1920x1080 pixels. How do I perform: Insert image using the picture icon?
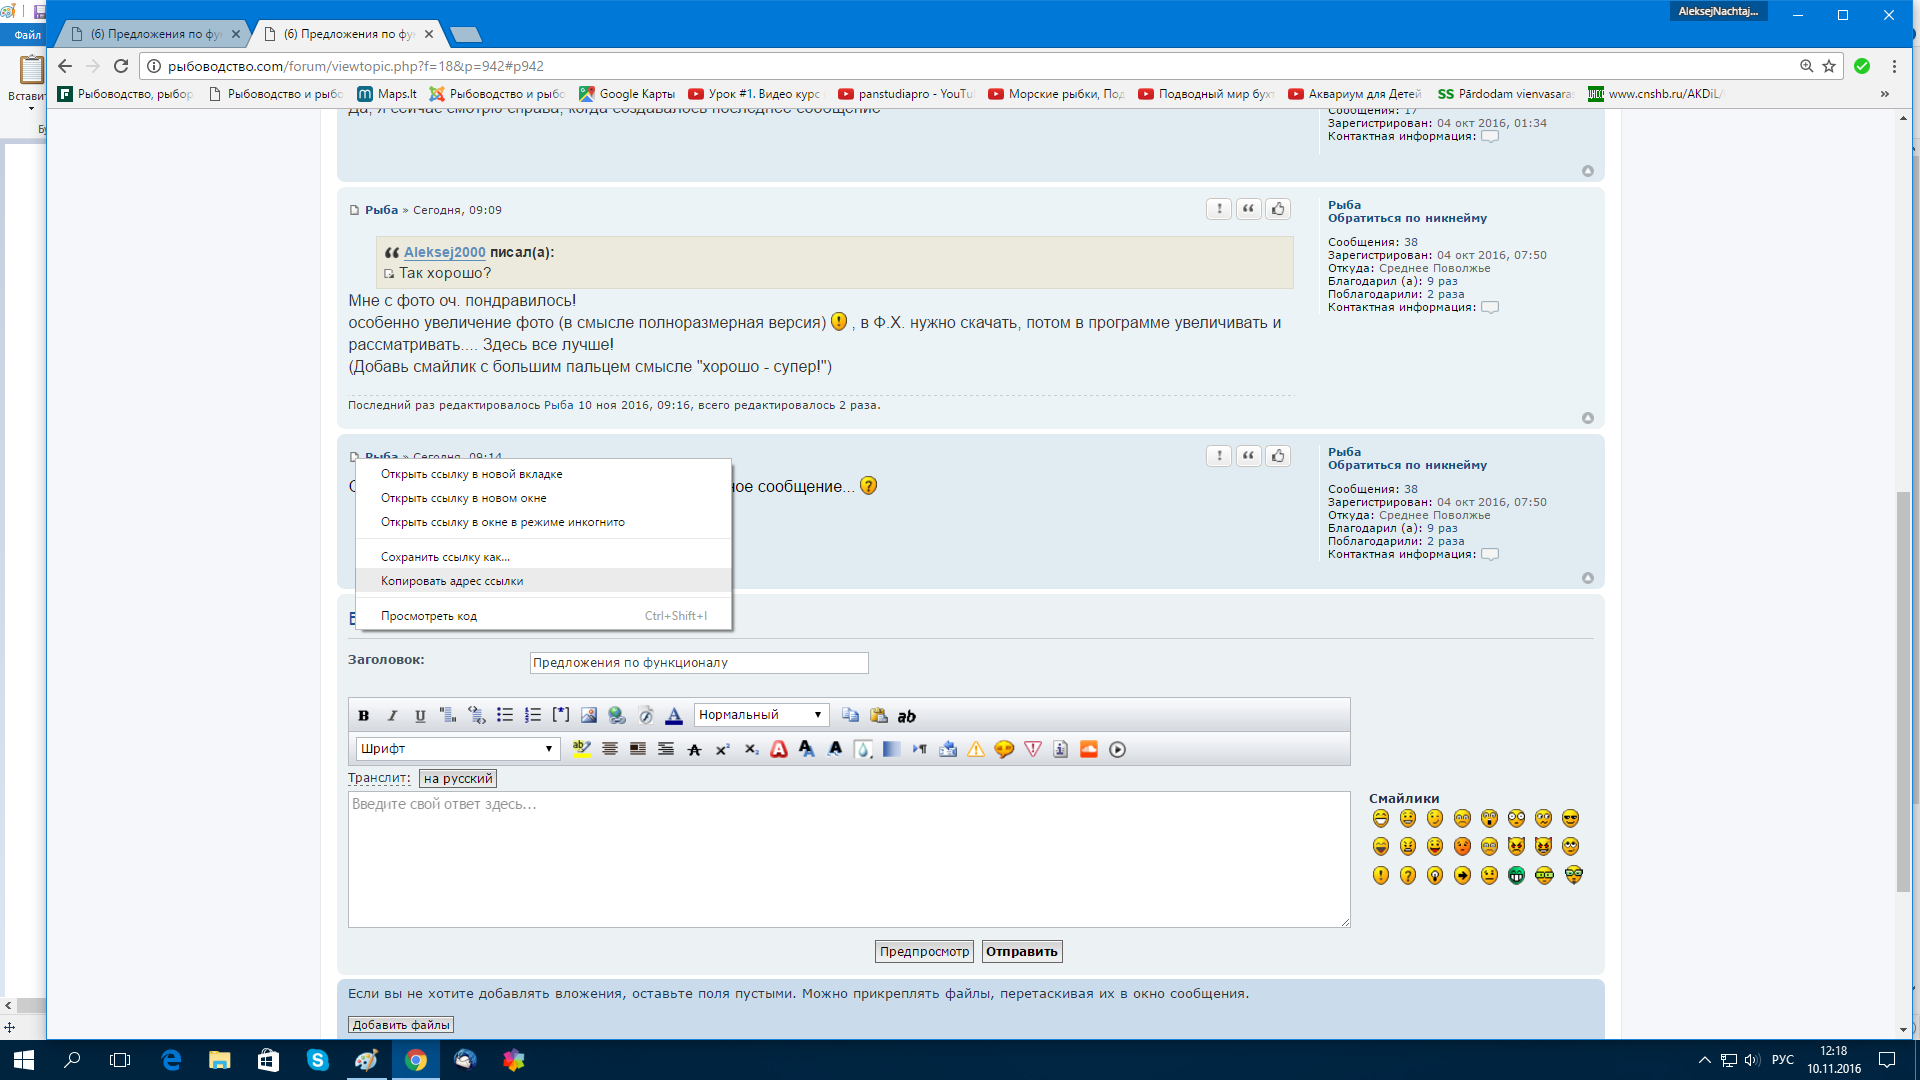589,716
